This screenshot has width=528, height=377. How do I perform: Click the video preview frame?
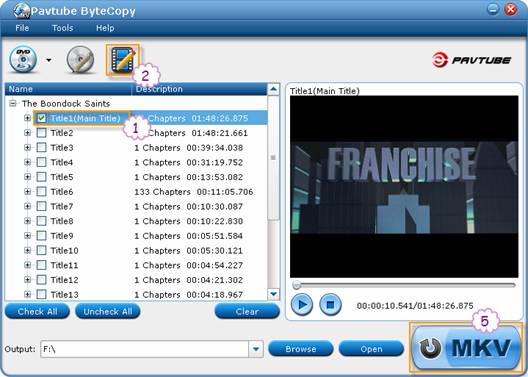(404, 187)
